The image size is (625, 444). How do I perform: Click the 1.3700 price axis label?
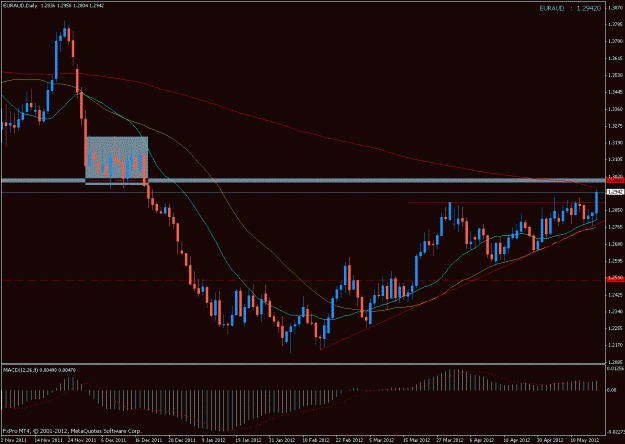tap(616, 41)
